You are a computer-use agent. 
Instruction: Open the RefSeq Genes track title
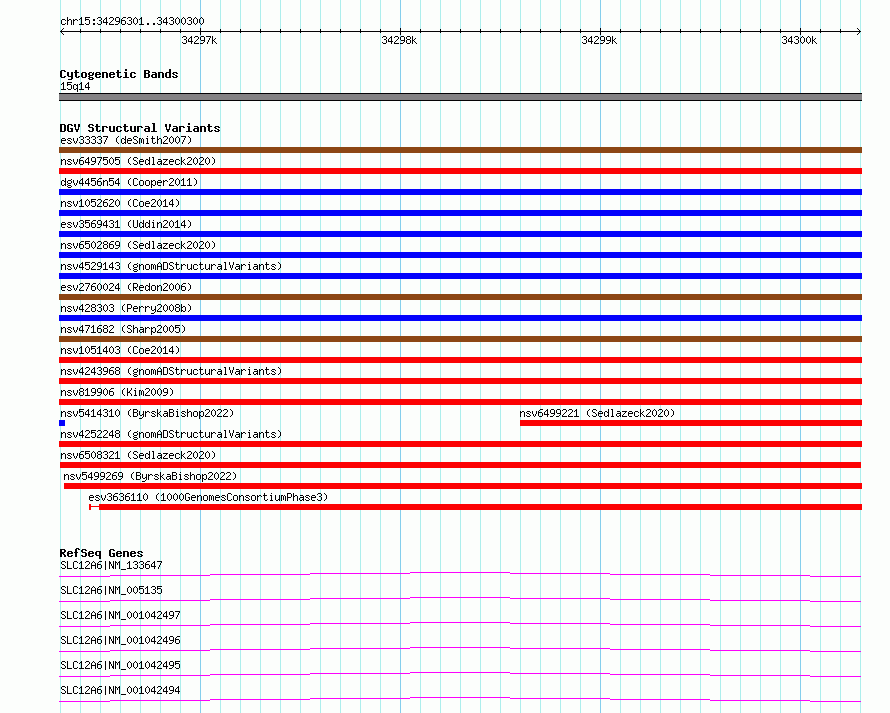click(x=101, y=553)
